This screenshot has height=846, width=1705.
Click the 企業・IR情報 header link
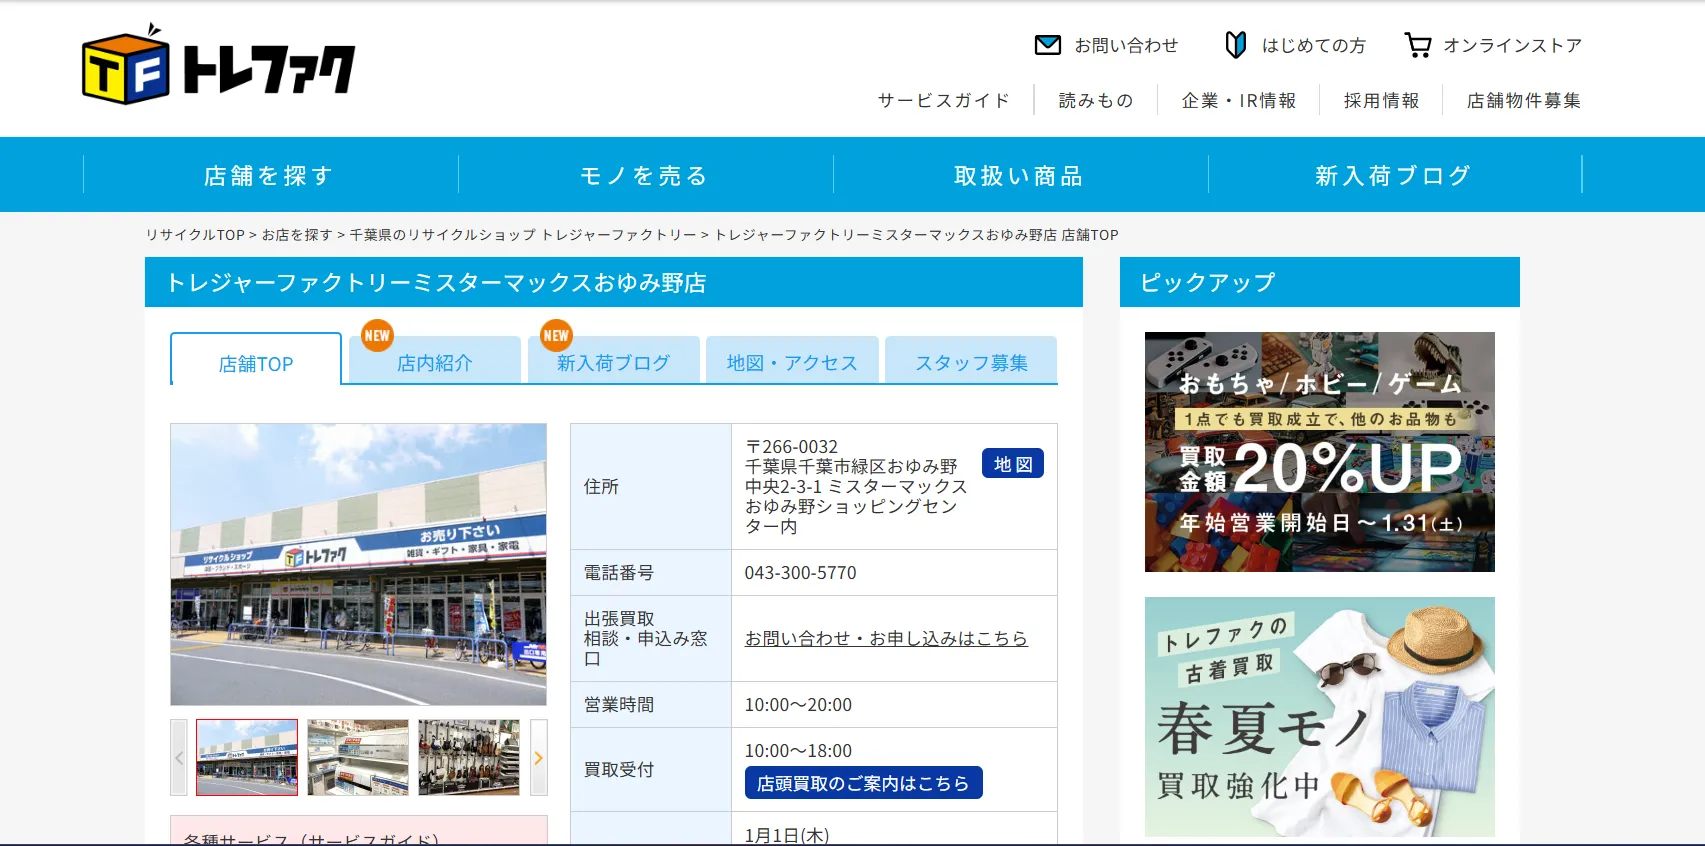click(1238, 100)
